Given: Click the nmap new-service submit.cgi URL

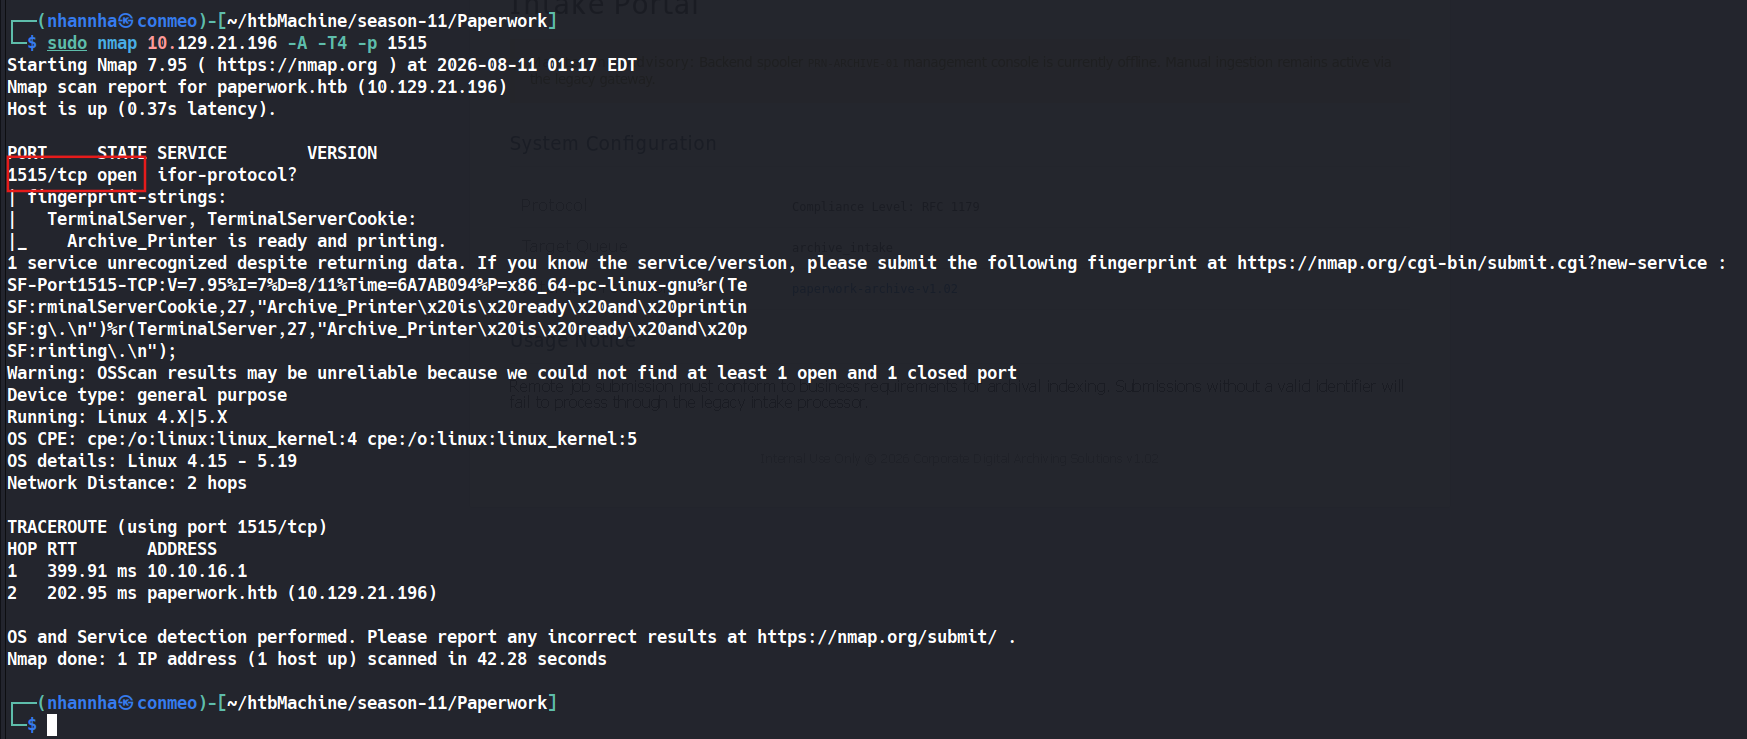Looking at the screenshot, I should coord(1472,263).
